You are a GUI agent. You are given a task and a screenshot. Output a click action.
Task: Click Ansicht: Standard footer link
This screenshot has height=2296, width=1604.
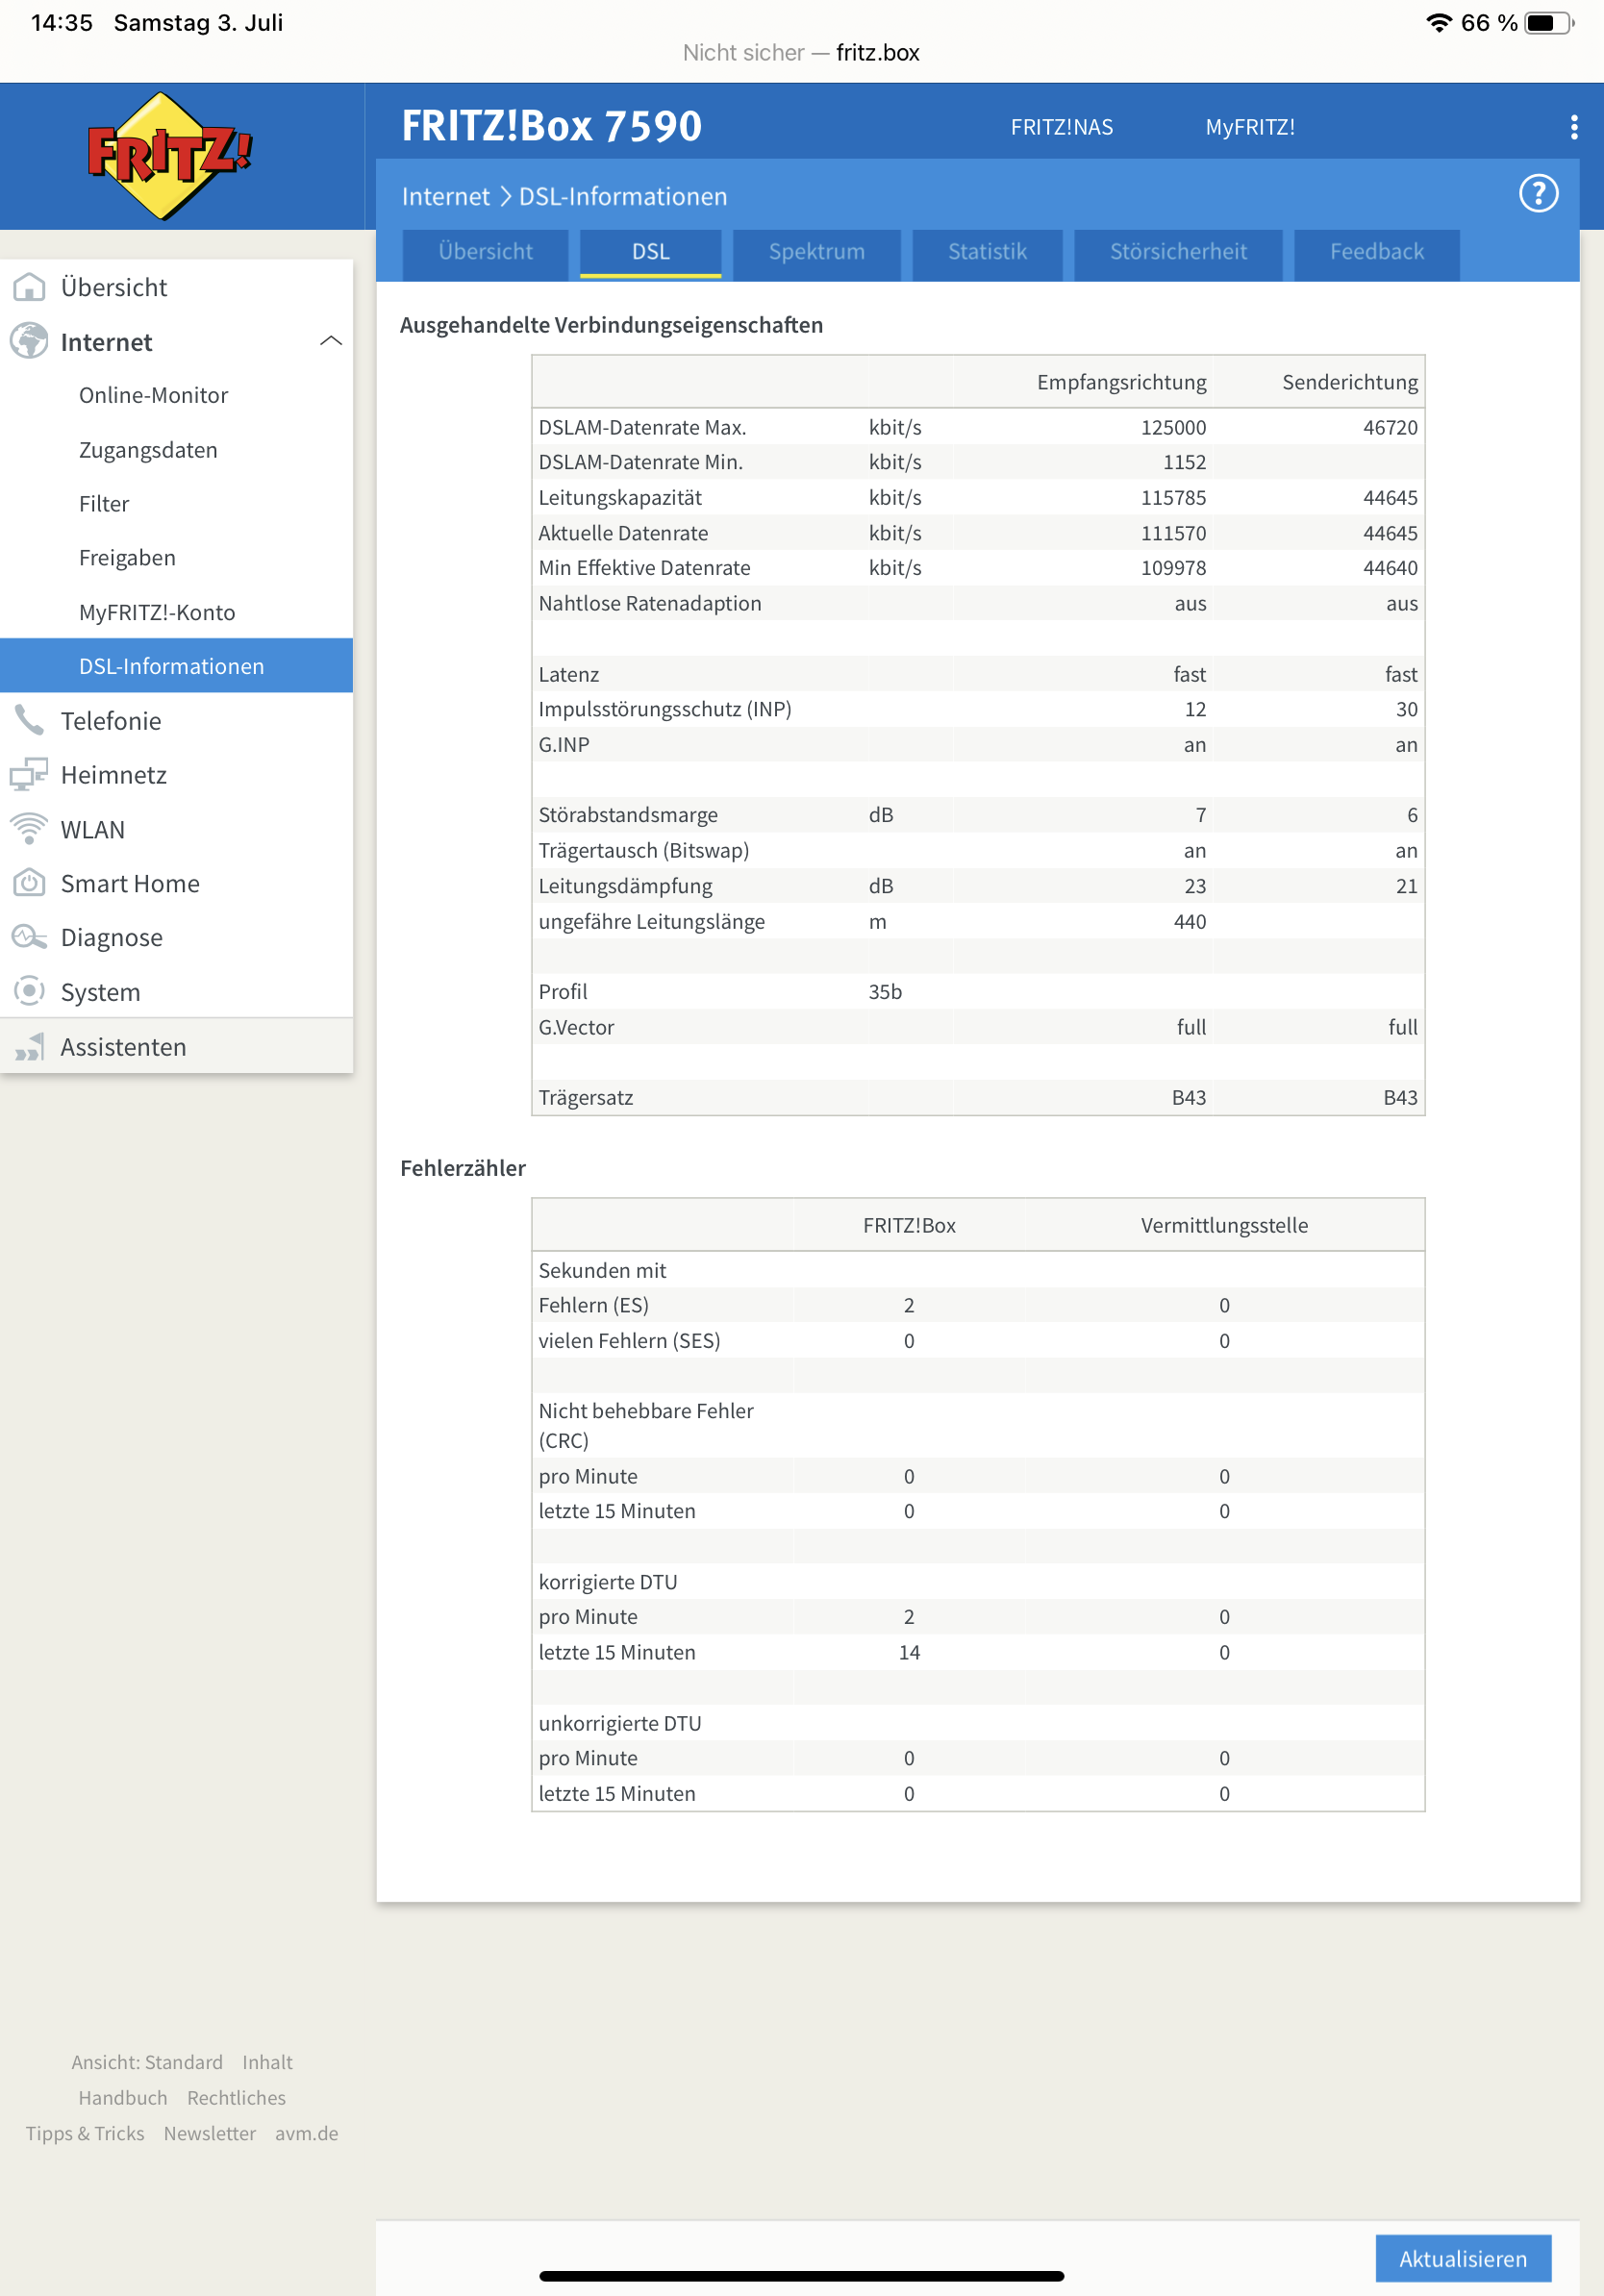pos(147,2062)
